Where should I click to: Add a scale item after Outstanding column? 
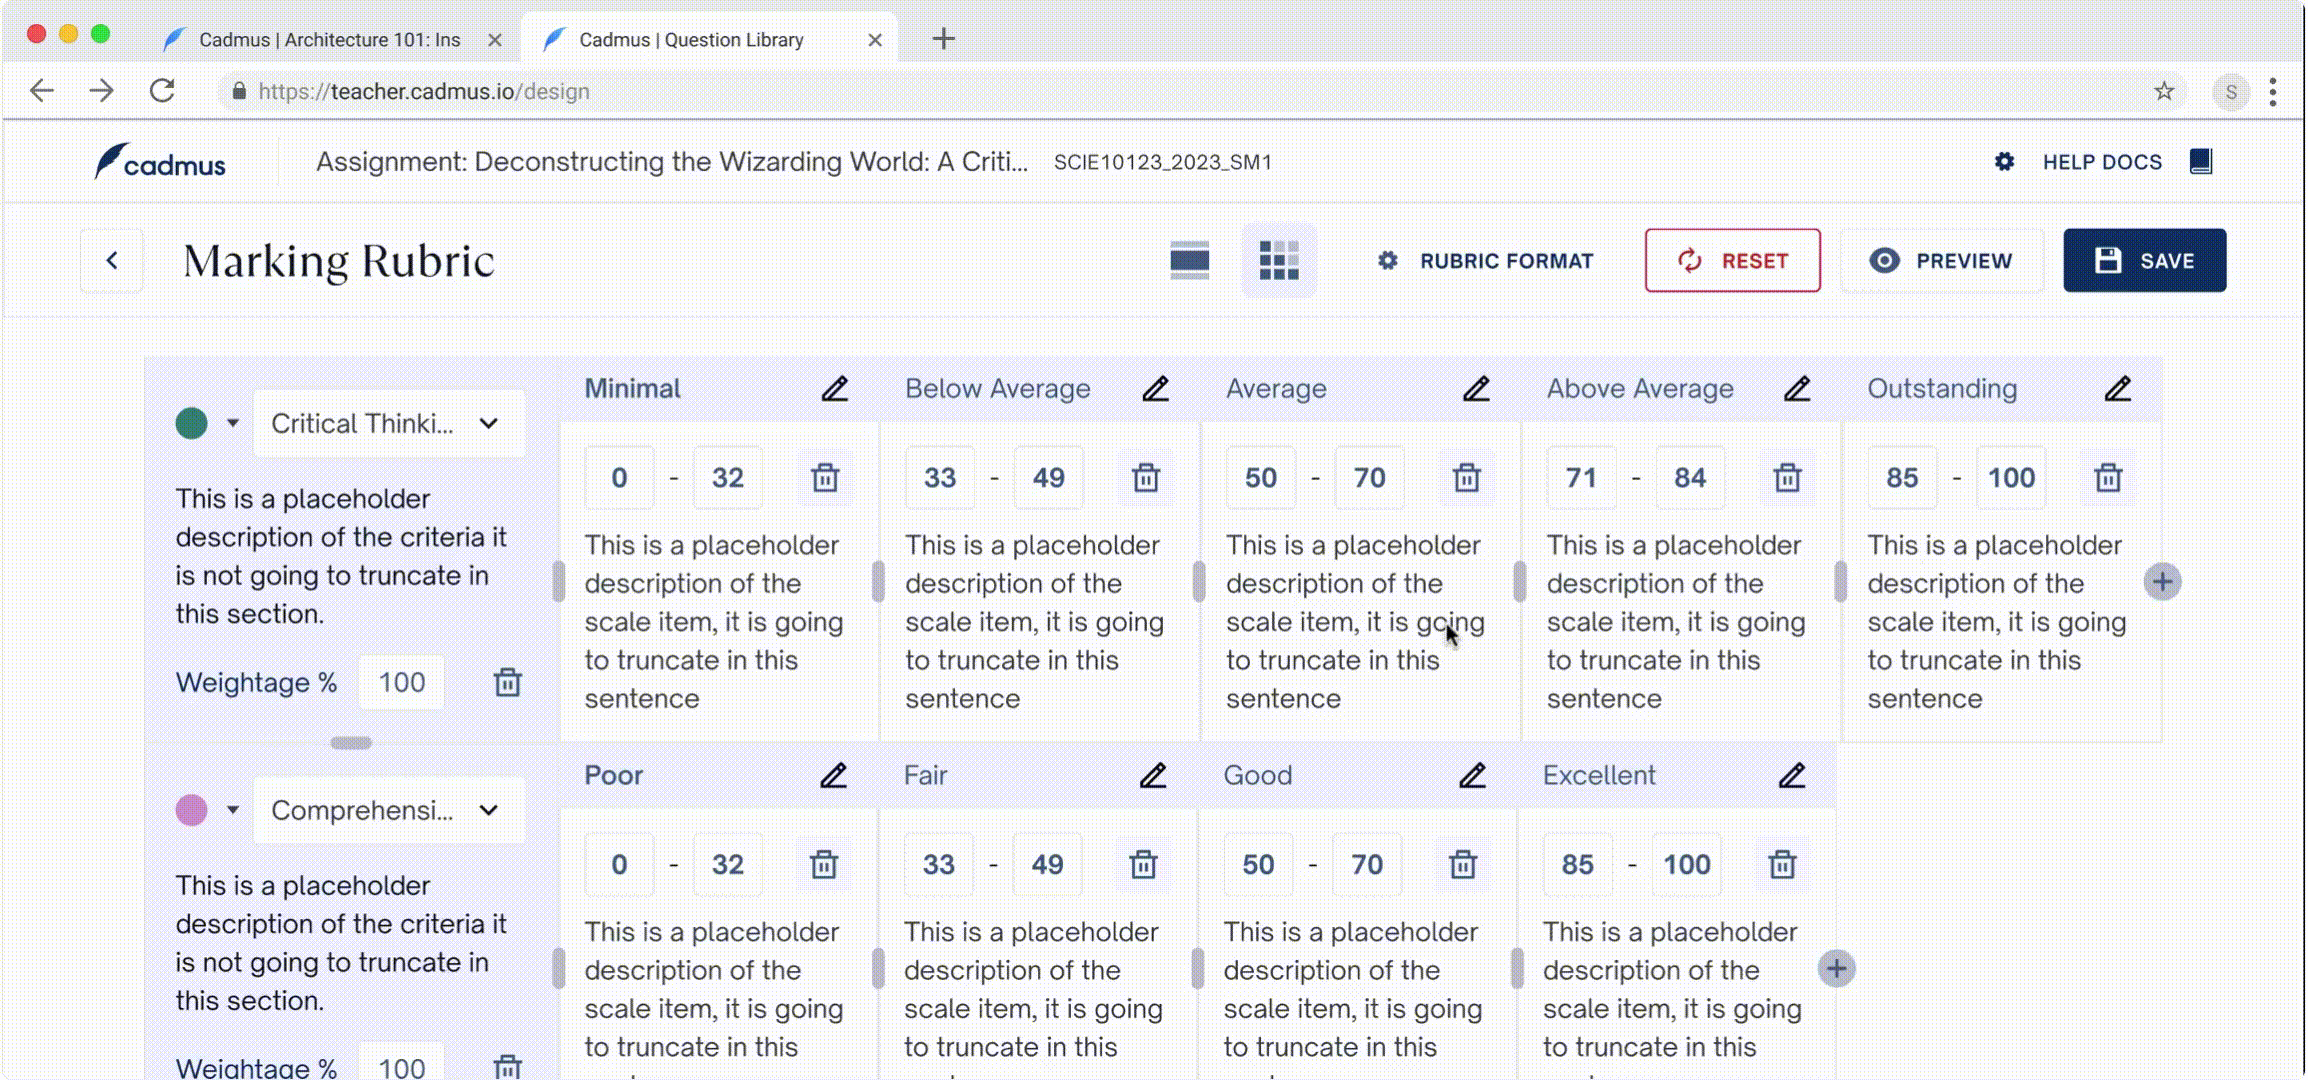pos(2162,582)
